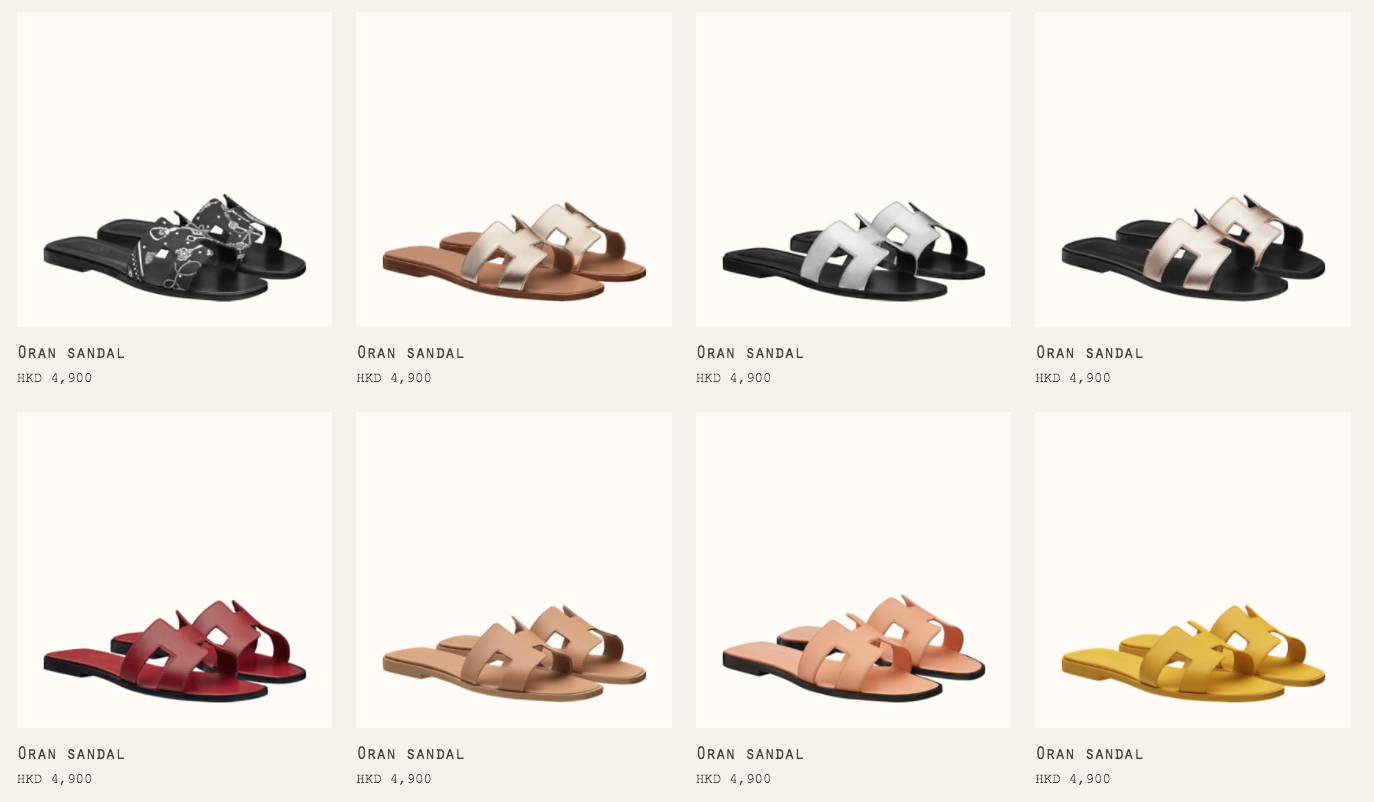This screenshot has height=802, width=1374.
Task: Click Oran sandal title under beige sandal
Action: (x=411, y=753)
